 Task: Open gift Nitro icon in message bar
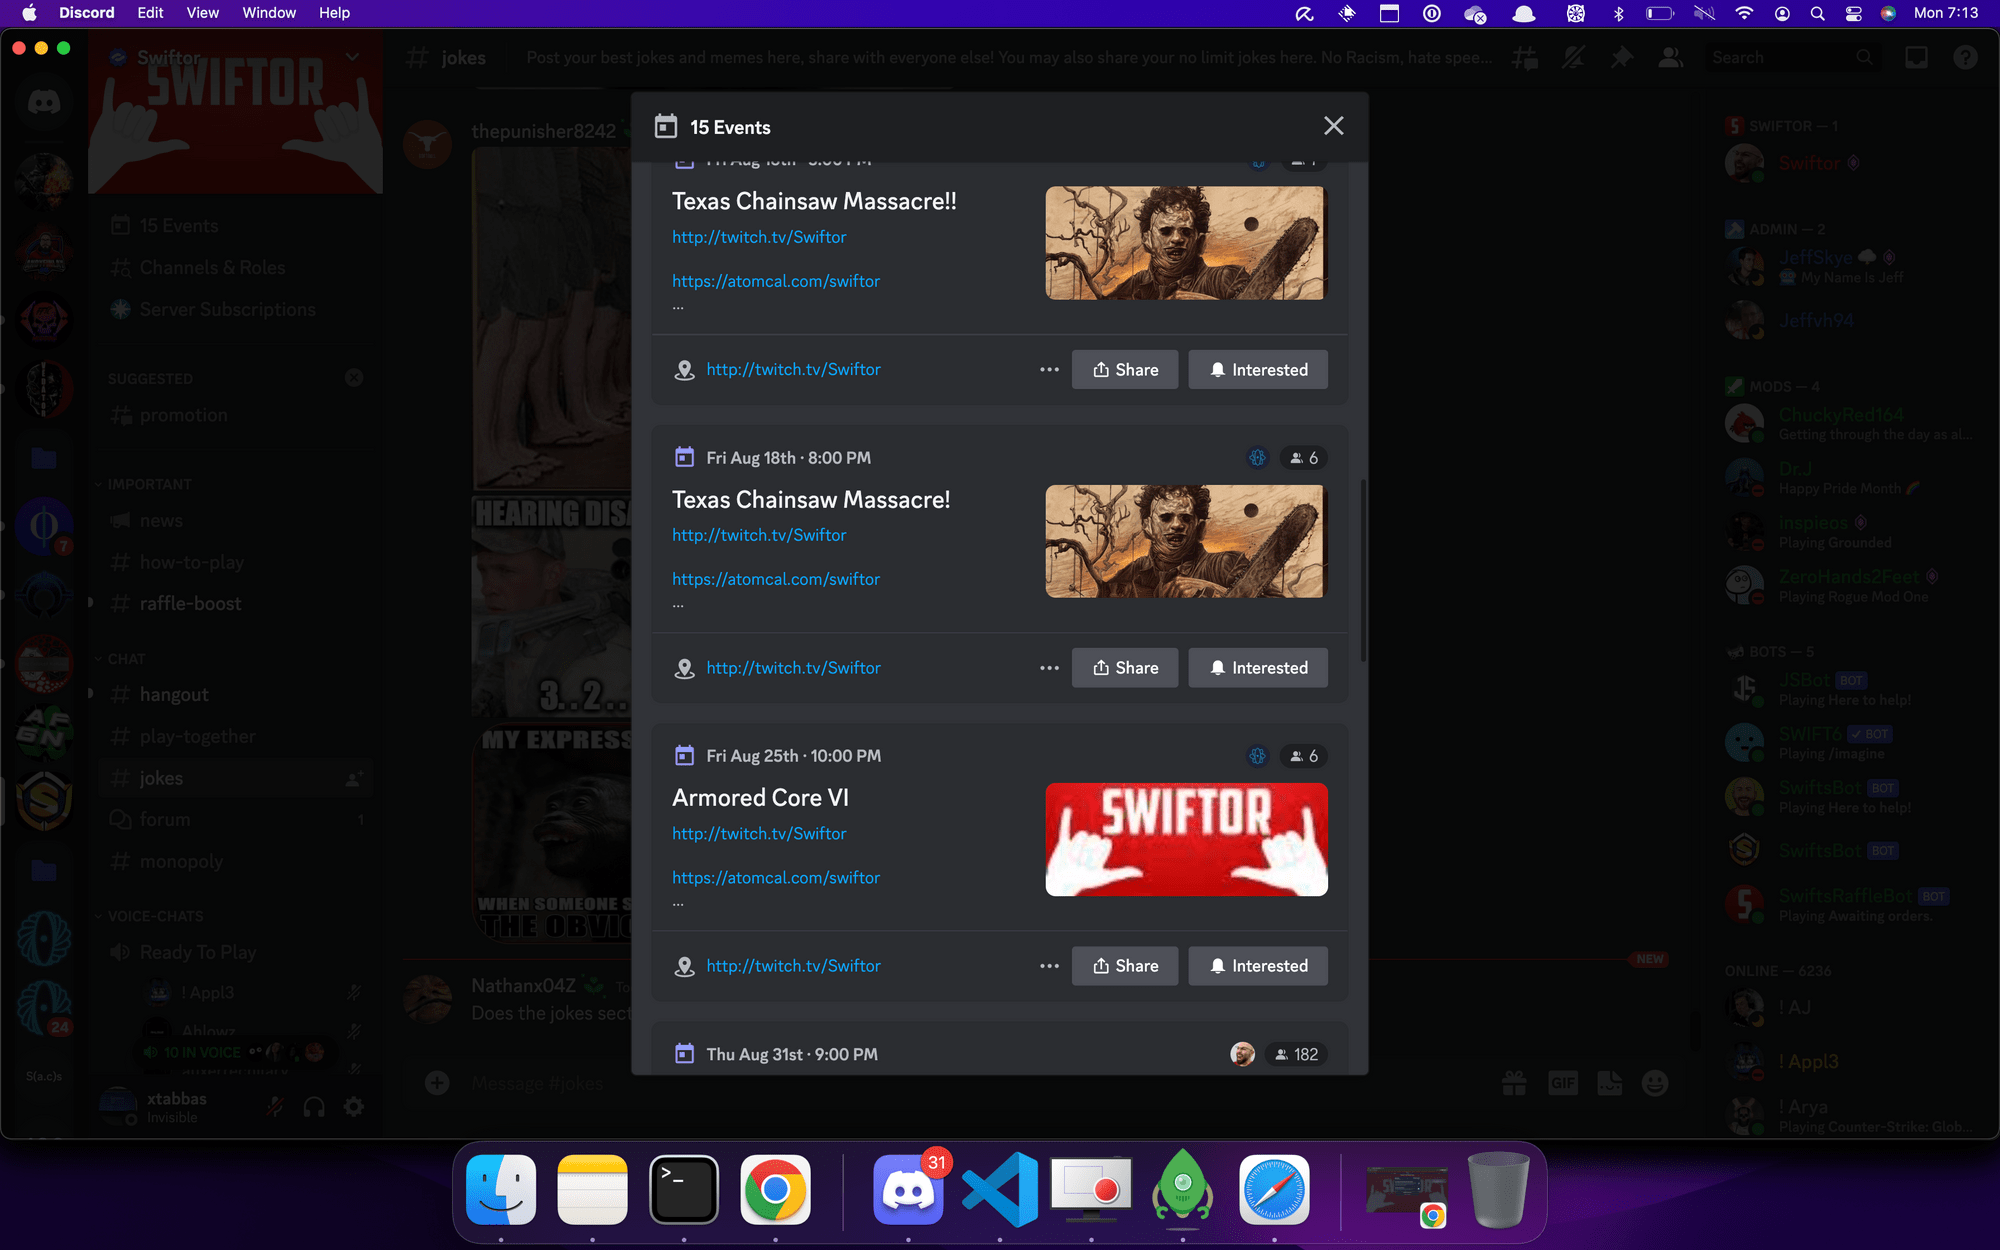click(x=1514, y=1083)
